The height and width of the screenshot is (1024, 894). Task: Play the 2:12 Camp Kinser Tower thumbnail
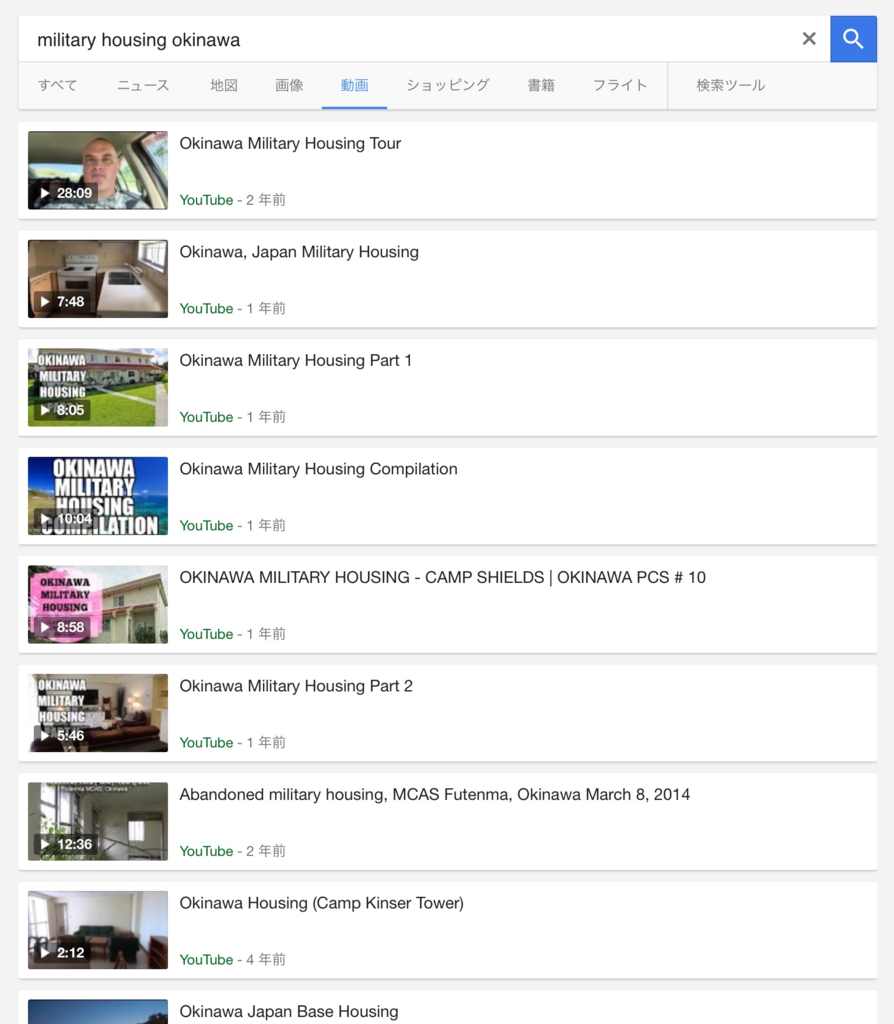tap(98, 929)
